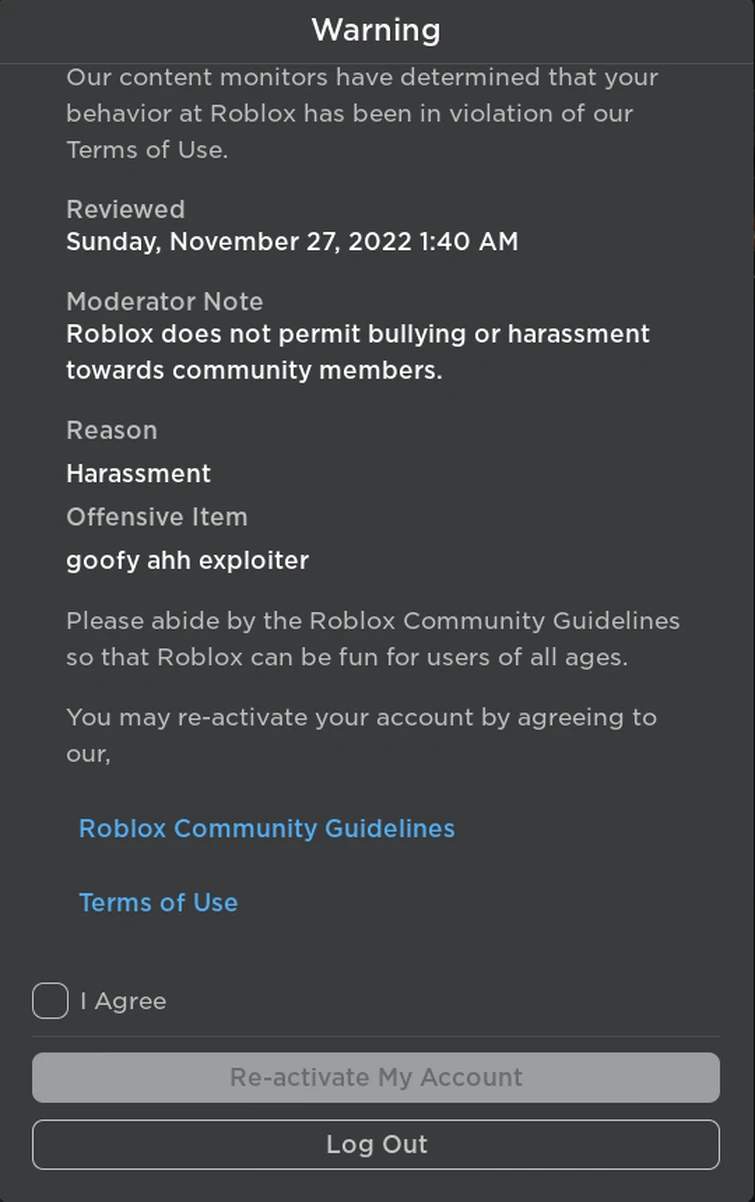Select the Warning dialog title
This screenshot has width=755, height=1202.
point(377,30)
